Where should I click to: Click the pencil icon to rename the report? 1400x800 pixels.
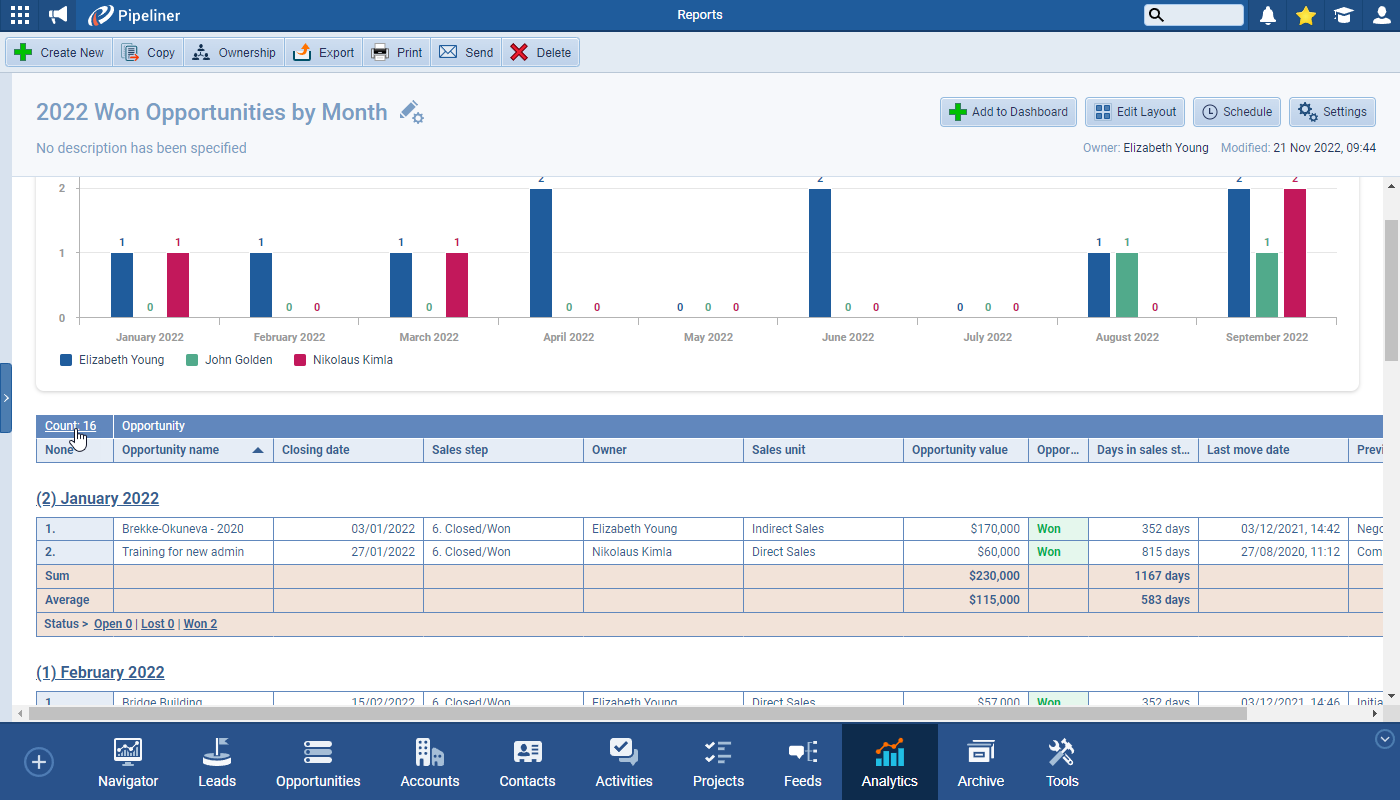(410, 112)
